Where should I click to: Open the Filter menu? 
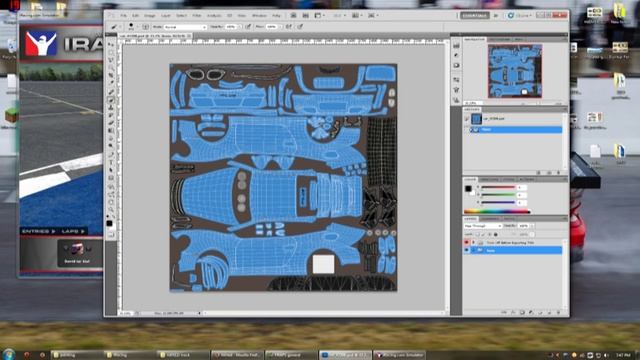point(197,16)
